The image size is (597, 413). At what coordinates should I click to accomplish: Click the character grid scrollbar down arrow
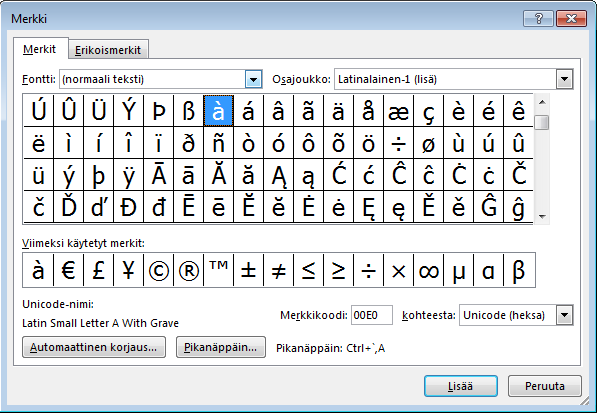(543, 217)
